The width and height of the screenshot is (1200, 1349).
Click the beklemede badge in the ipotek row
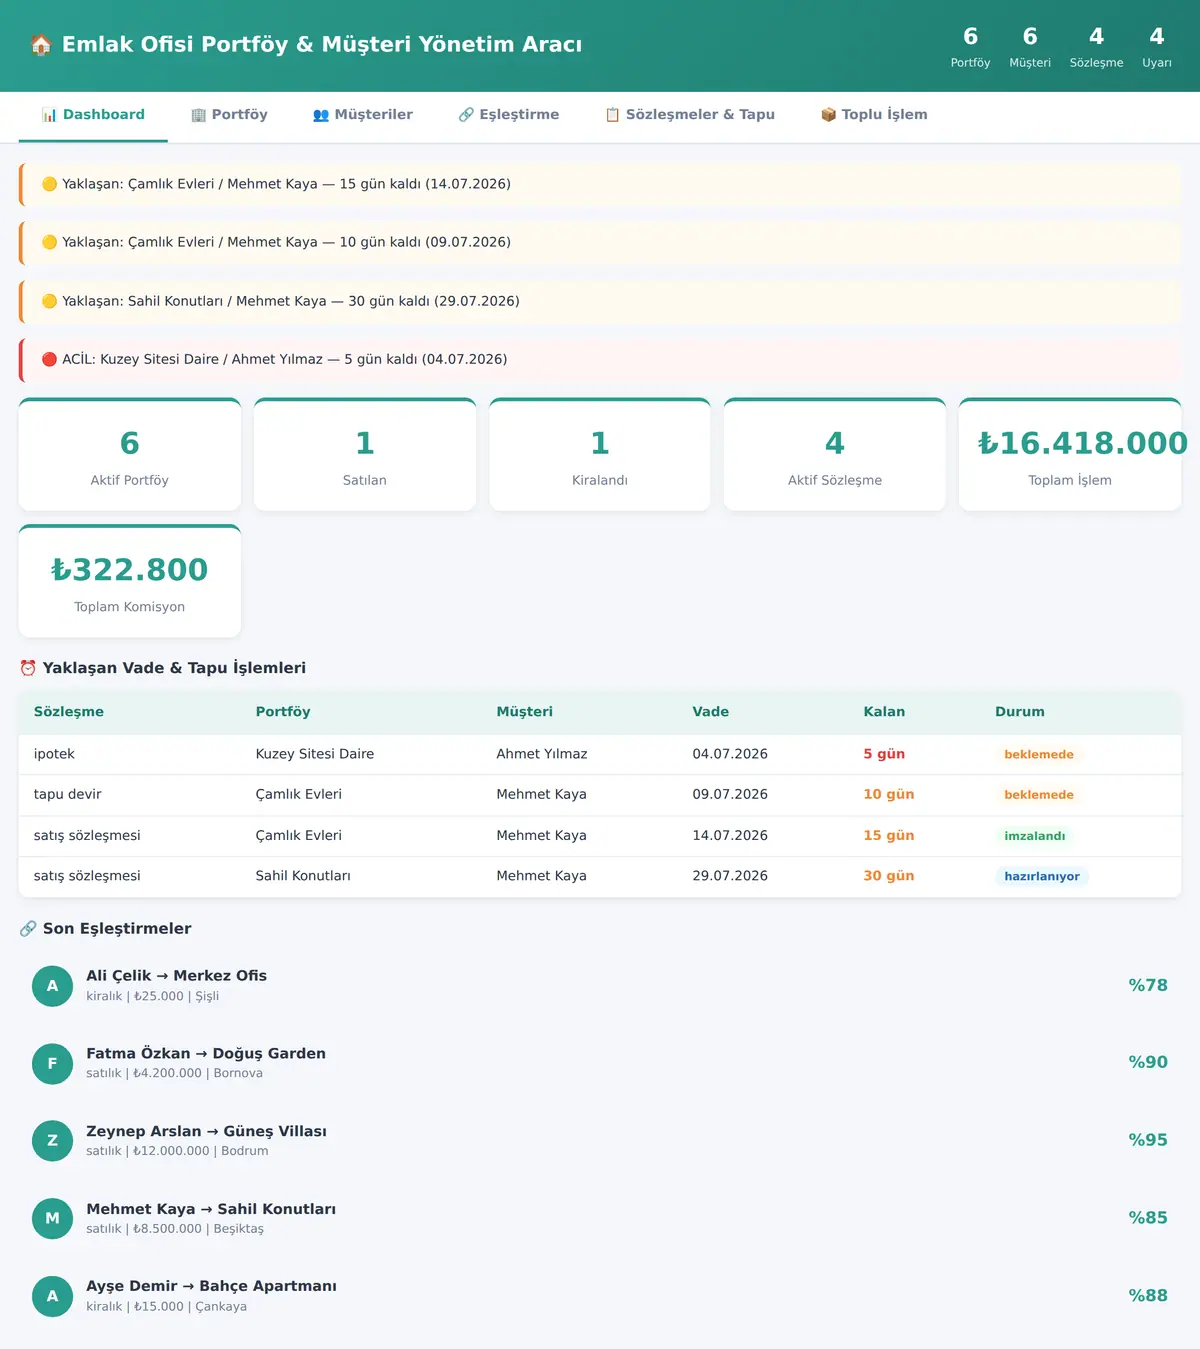point(1039,755)
